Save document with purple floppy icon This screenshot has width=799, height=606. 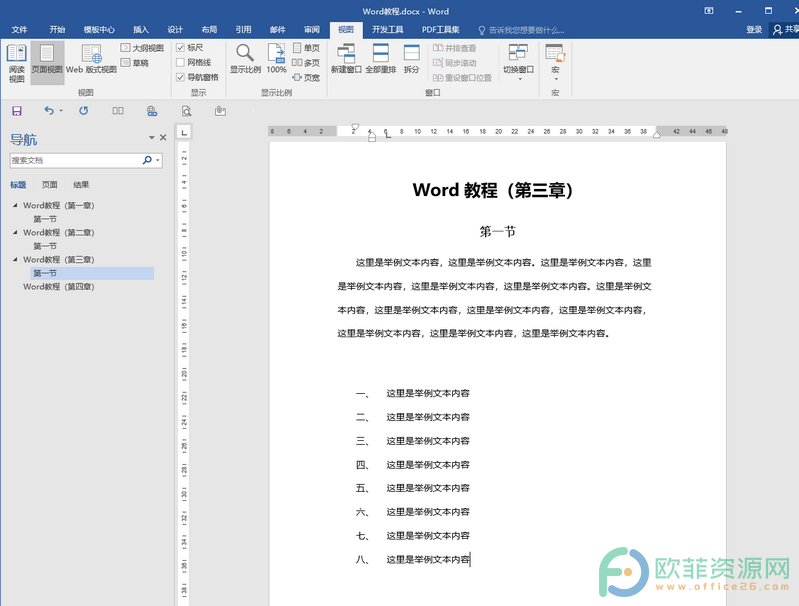click(x=17, y=111)
